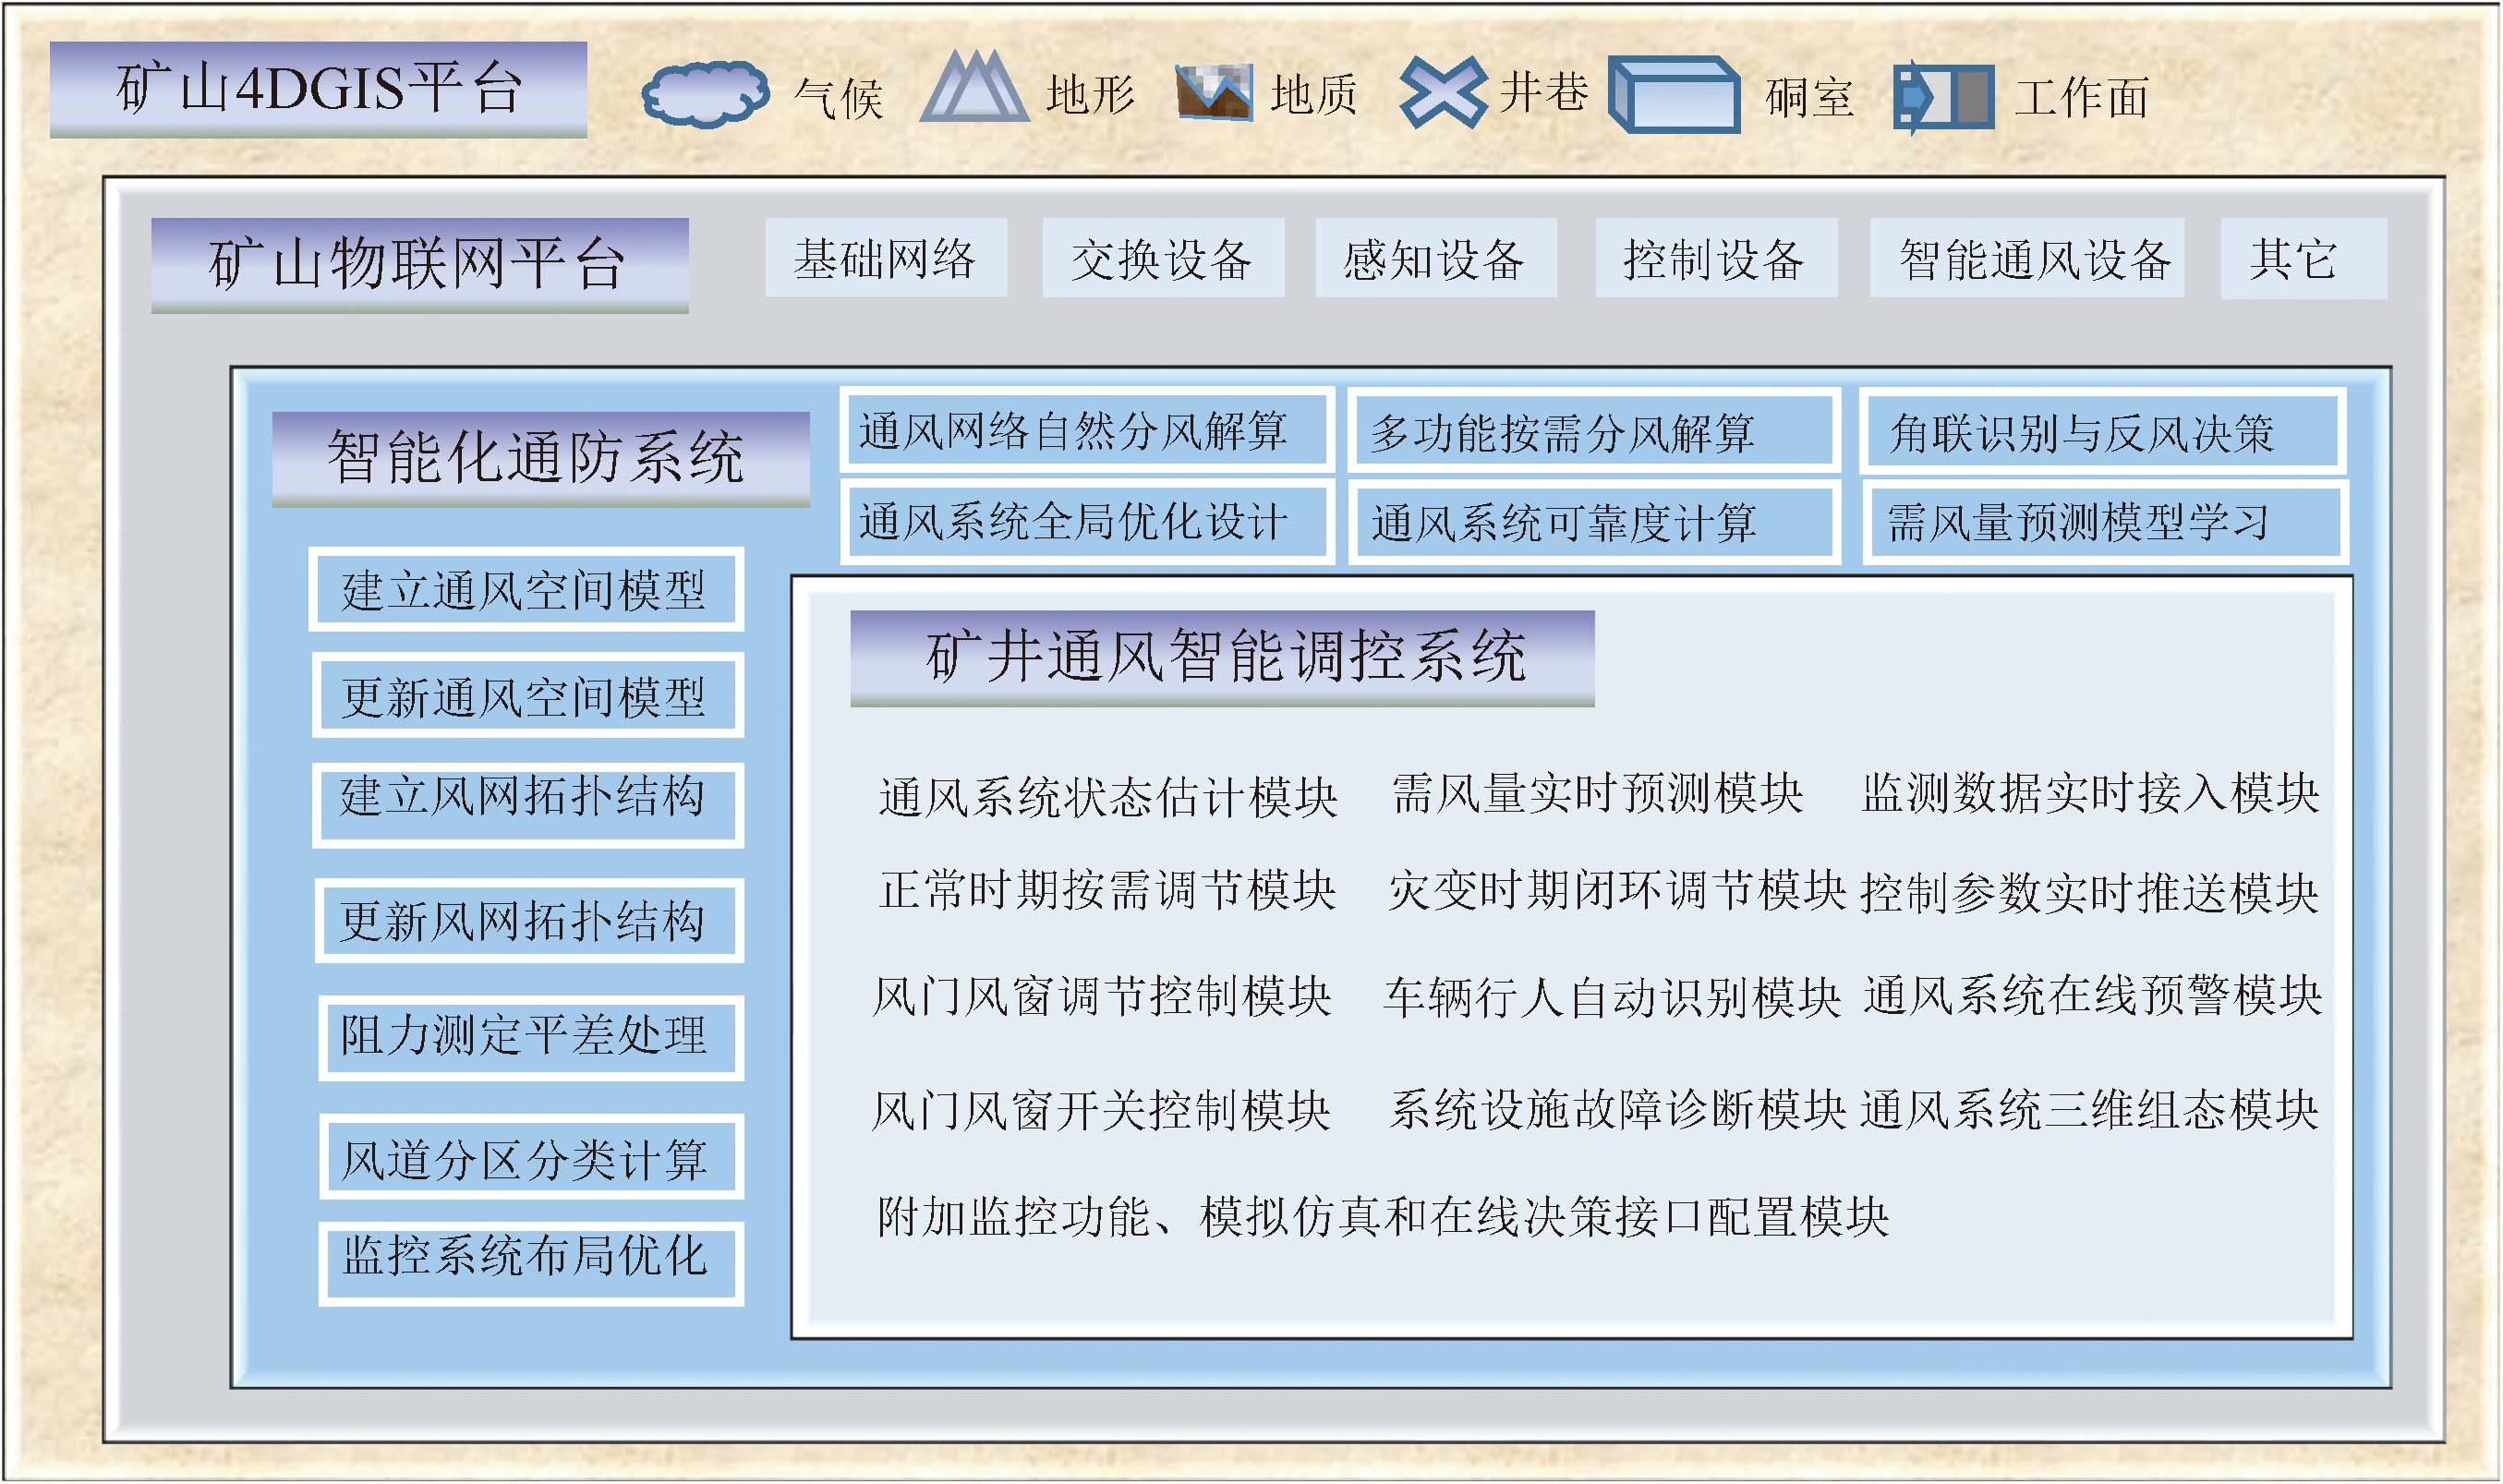Click 监测数据实时接入模块 text
The height and width of the screenshot is (1484, 2503).
click(2090, 793)
